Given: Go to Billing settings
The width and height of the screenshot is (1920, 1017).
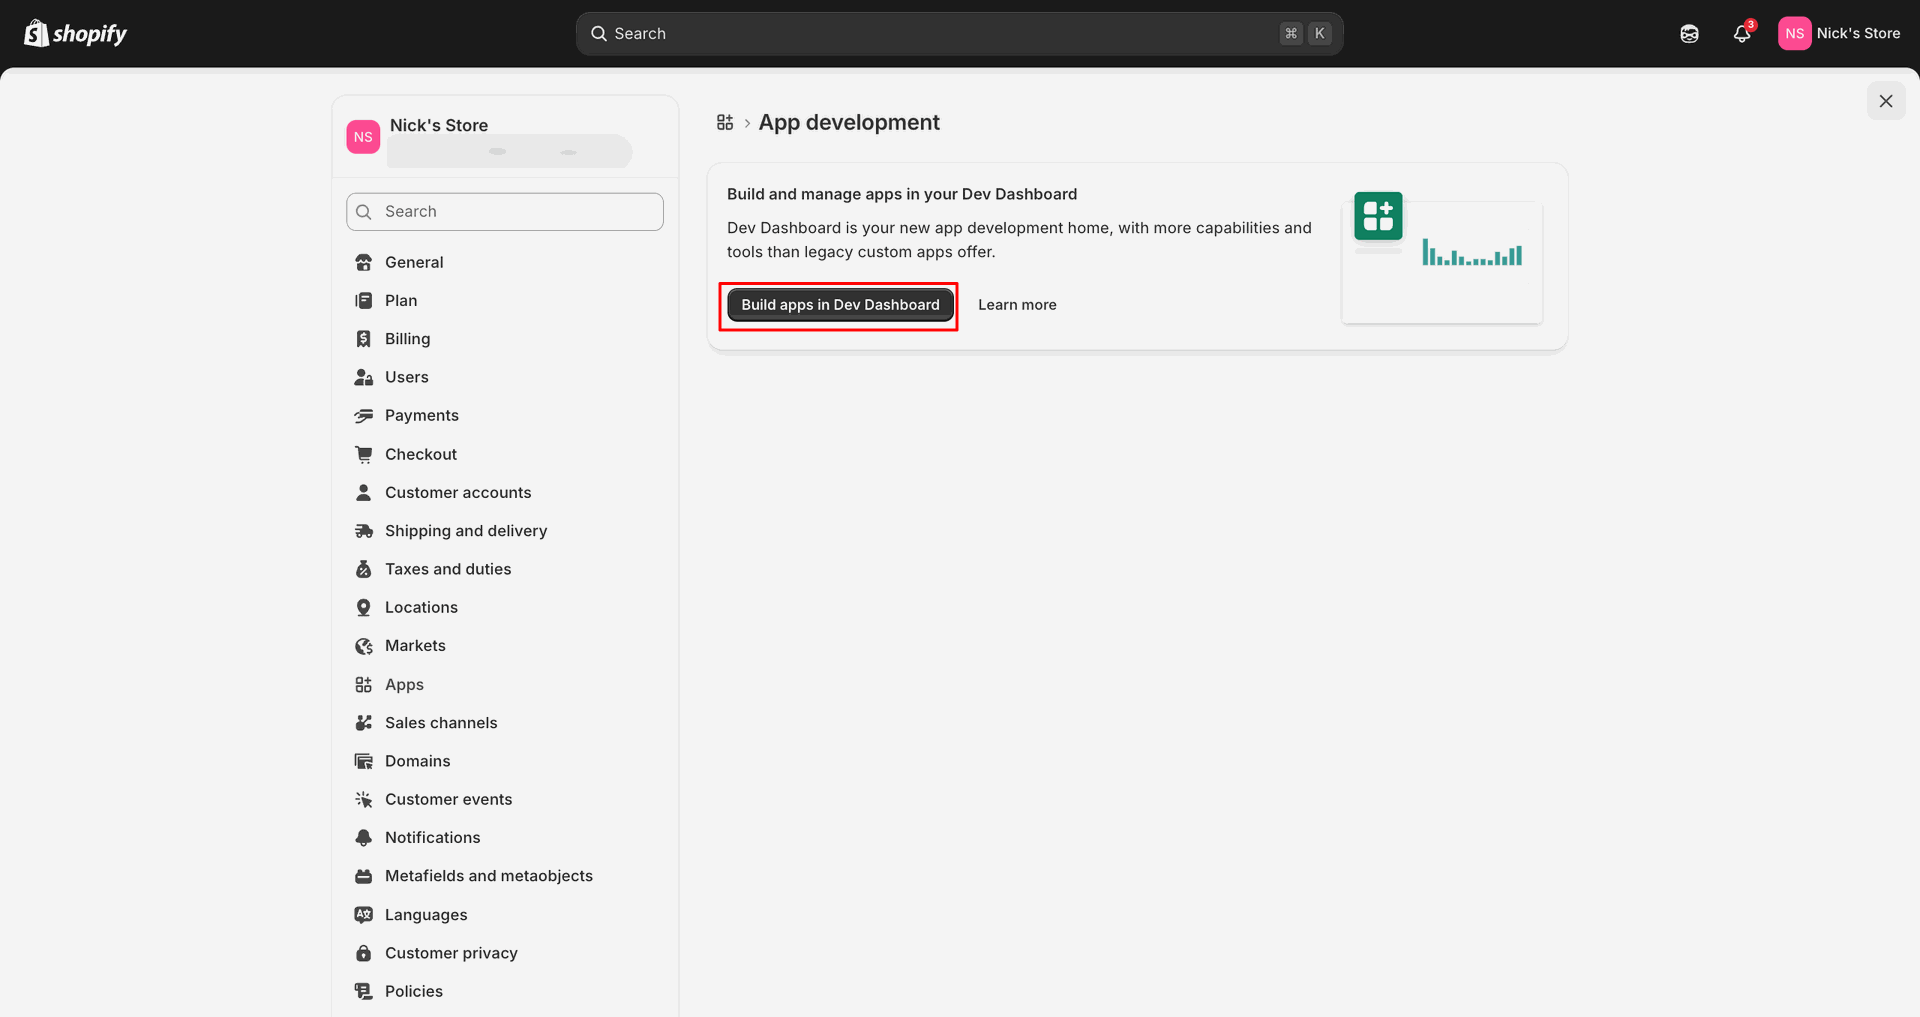Looking at the screenshot, I should 408,339.
